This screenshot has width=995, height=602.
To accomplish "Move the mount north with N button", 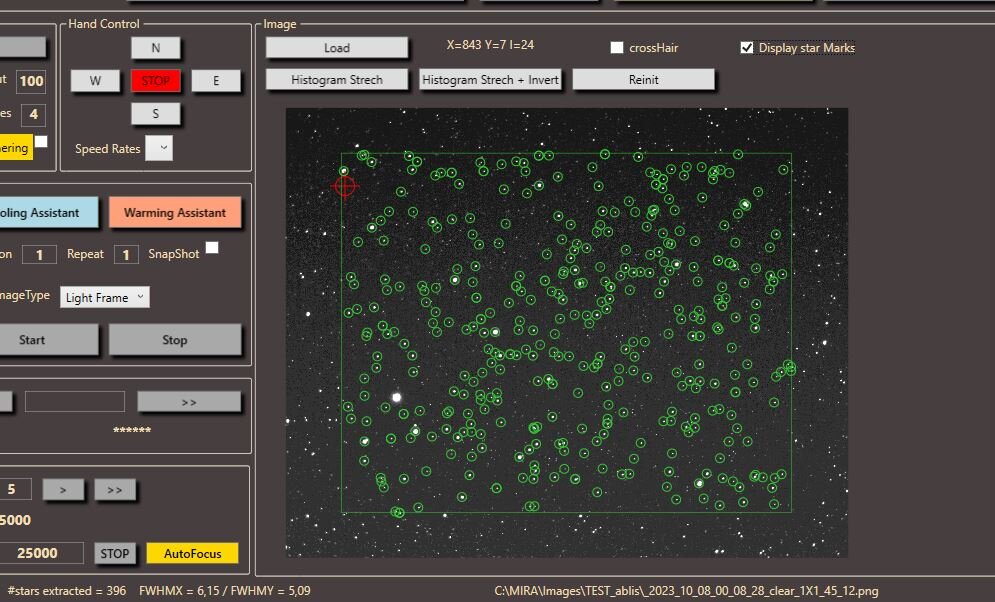I will (155, 48).
